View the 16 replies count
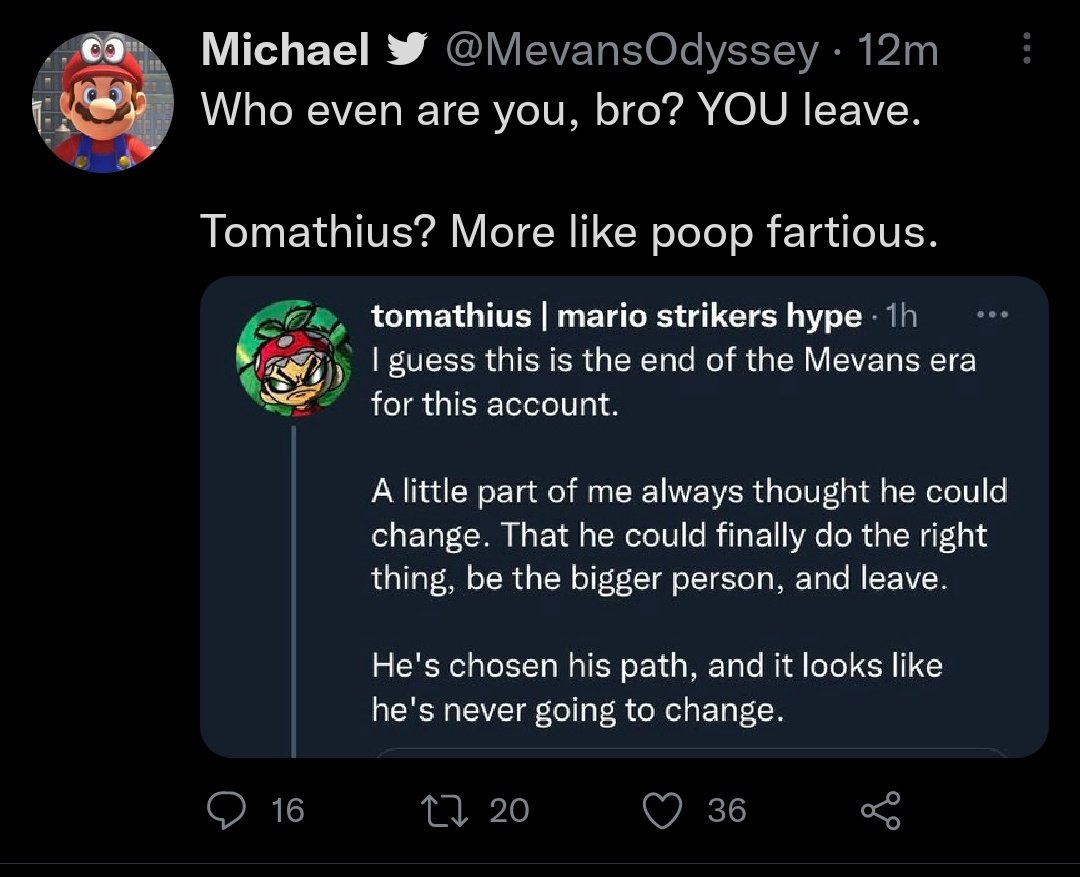Viewport: 1080px width, 877px height. click(x=287, y=809)
